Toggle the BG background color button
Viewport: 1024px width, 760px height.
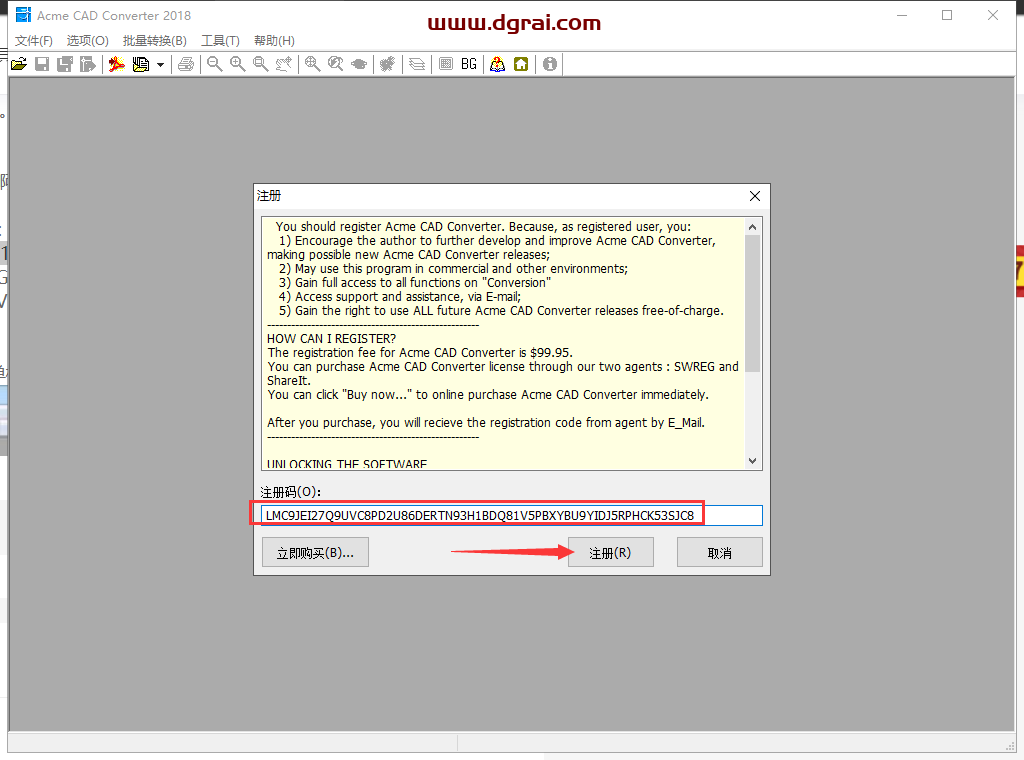pos(469,64)
